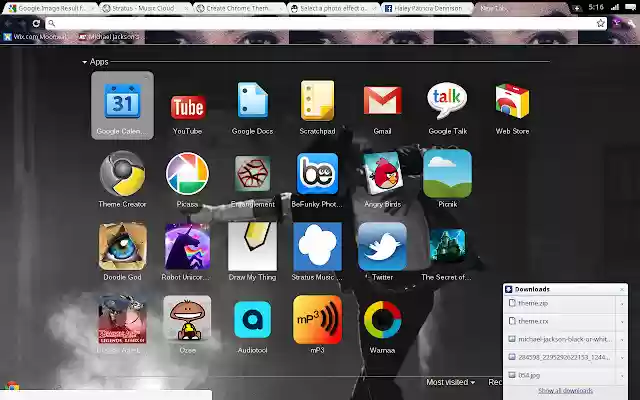Launch the Doodle God game
This screenshot has width=640, height=400.
coord(122,247)
